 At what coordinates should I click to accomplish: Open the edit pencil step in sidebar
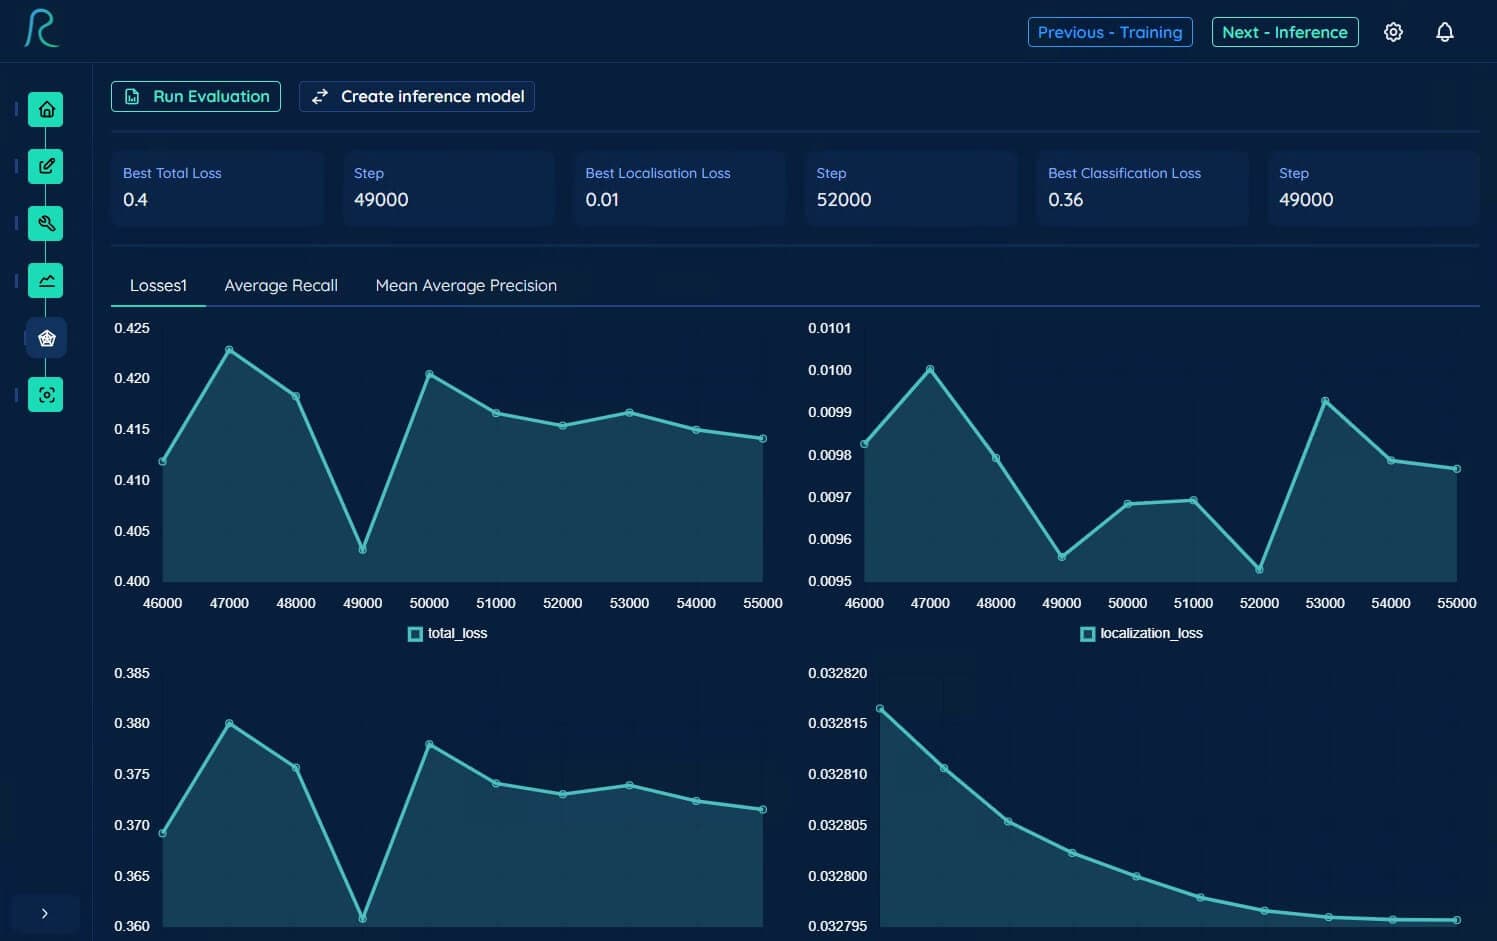46,166
